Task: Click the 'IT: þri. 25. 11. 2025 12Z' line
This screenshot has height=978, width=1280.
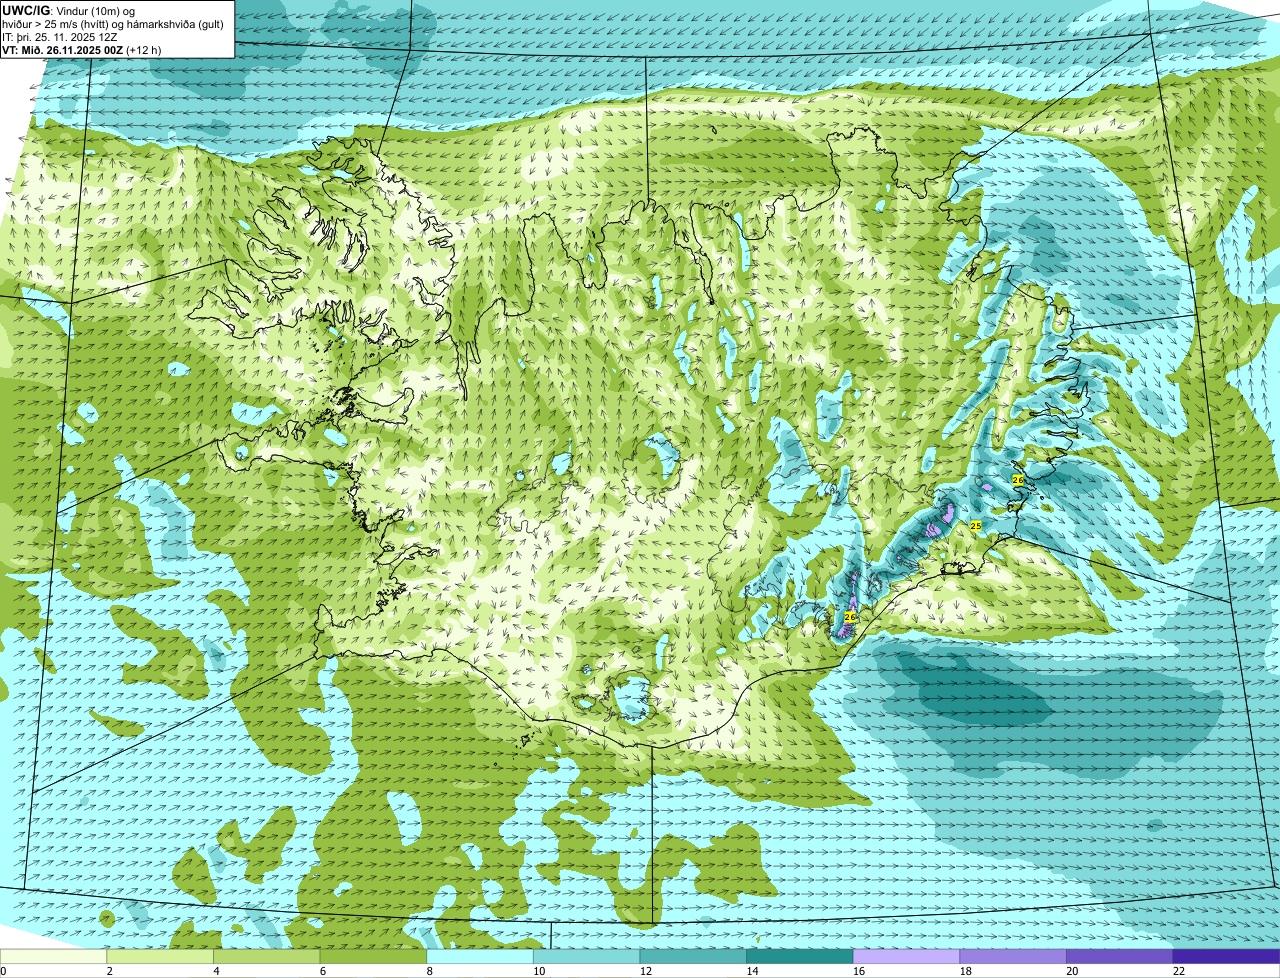Action: pos(60,37)
